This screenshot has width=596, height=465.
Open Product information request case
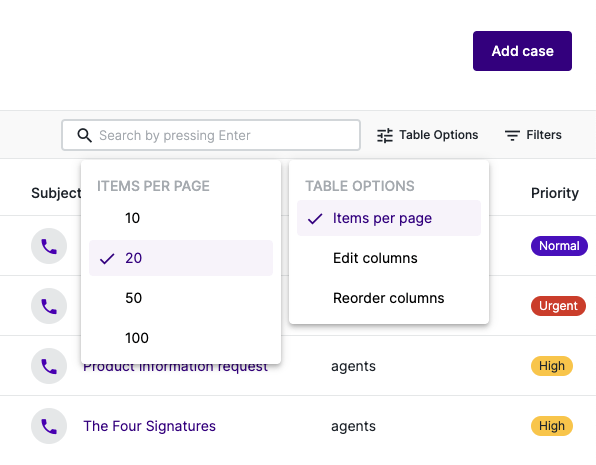(x=175, y=368)
